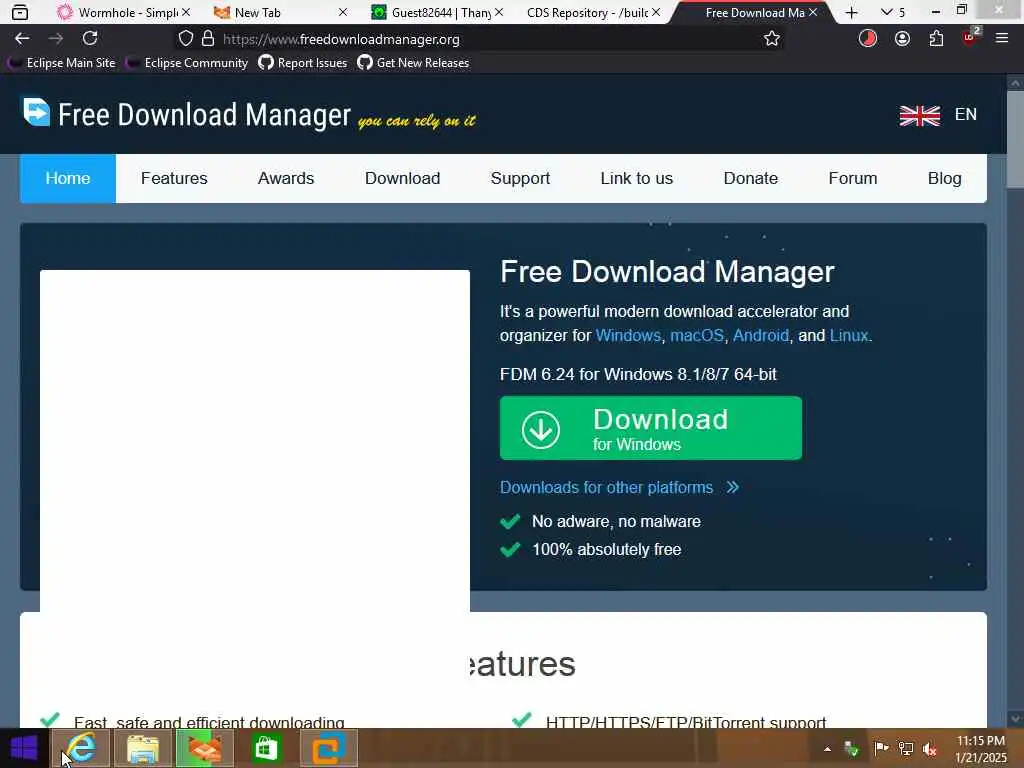
Task: Click the network tray icon
Action: (x=906, y=748)
